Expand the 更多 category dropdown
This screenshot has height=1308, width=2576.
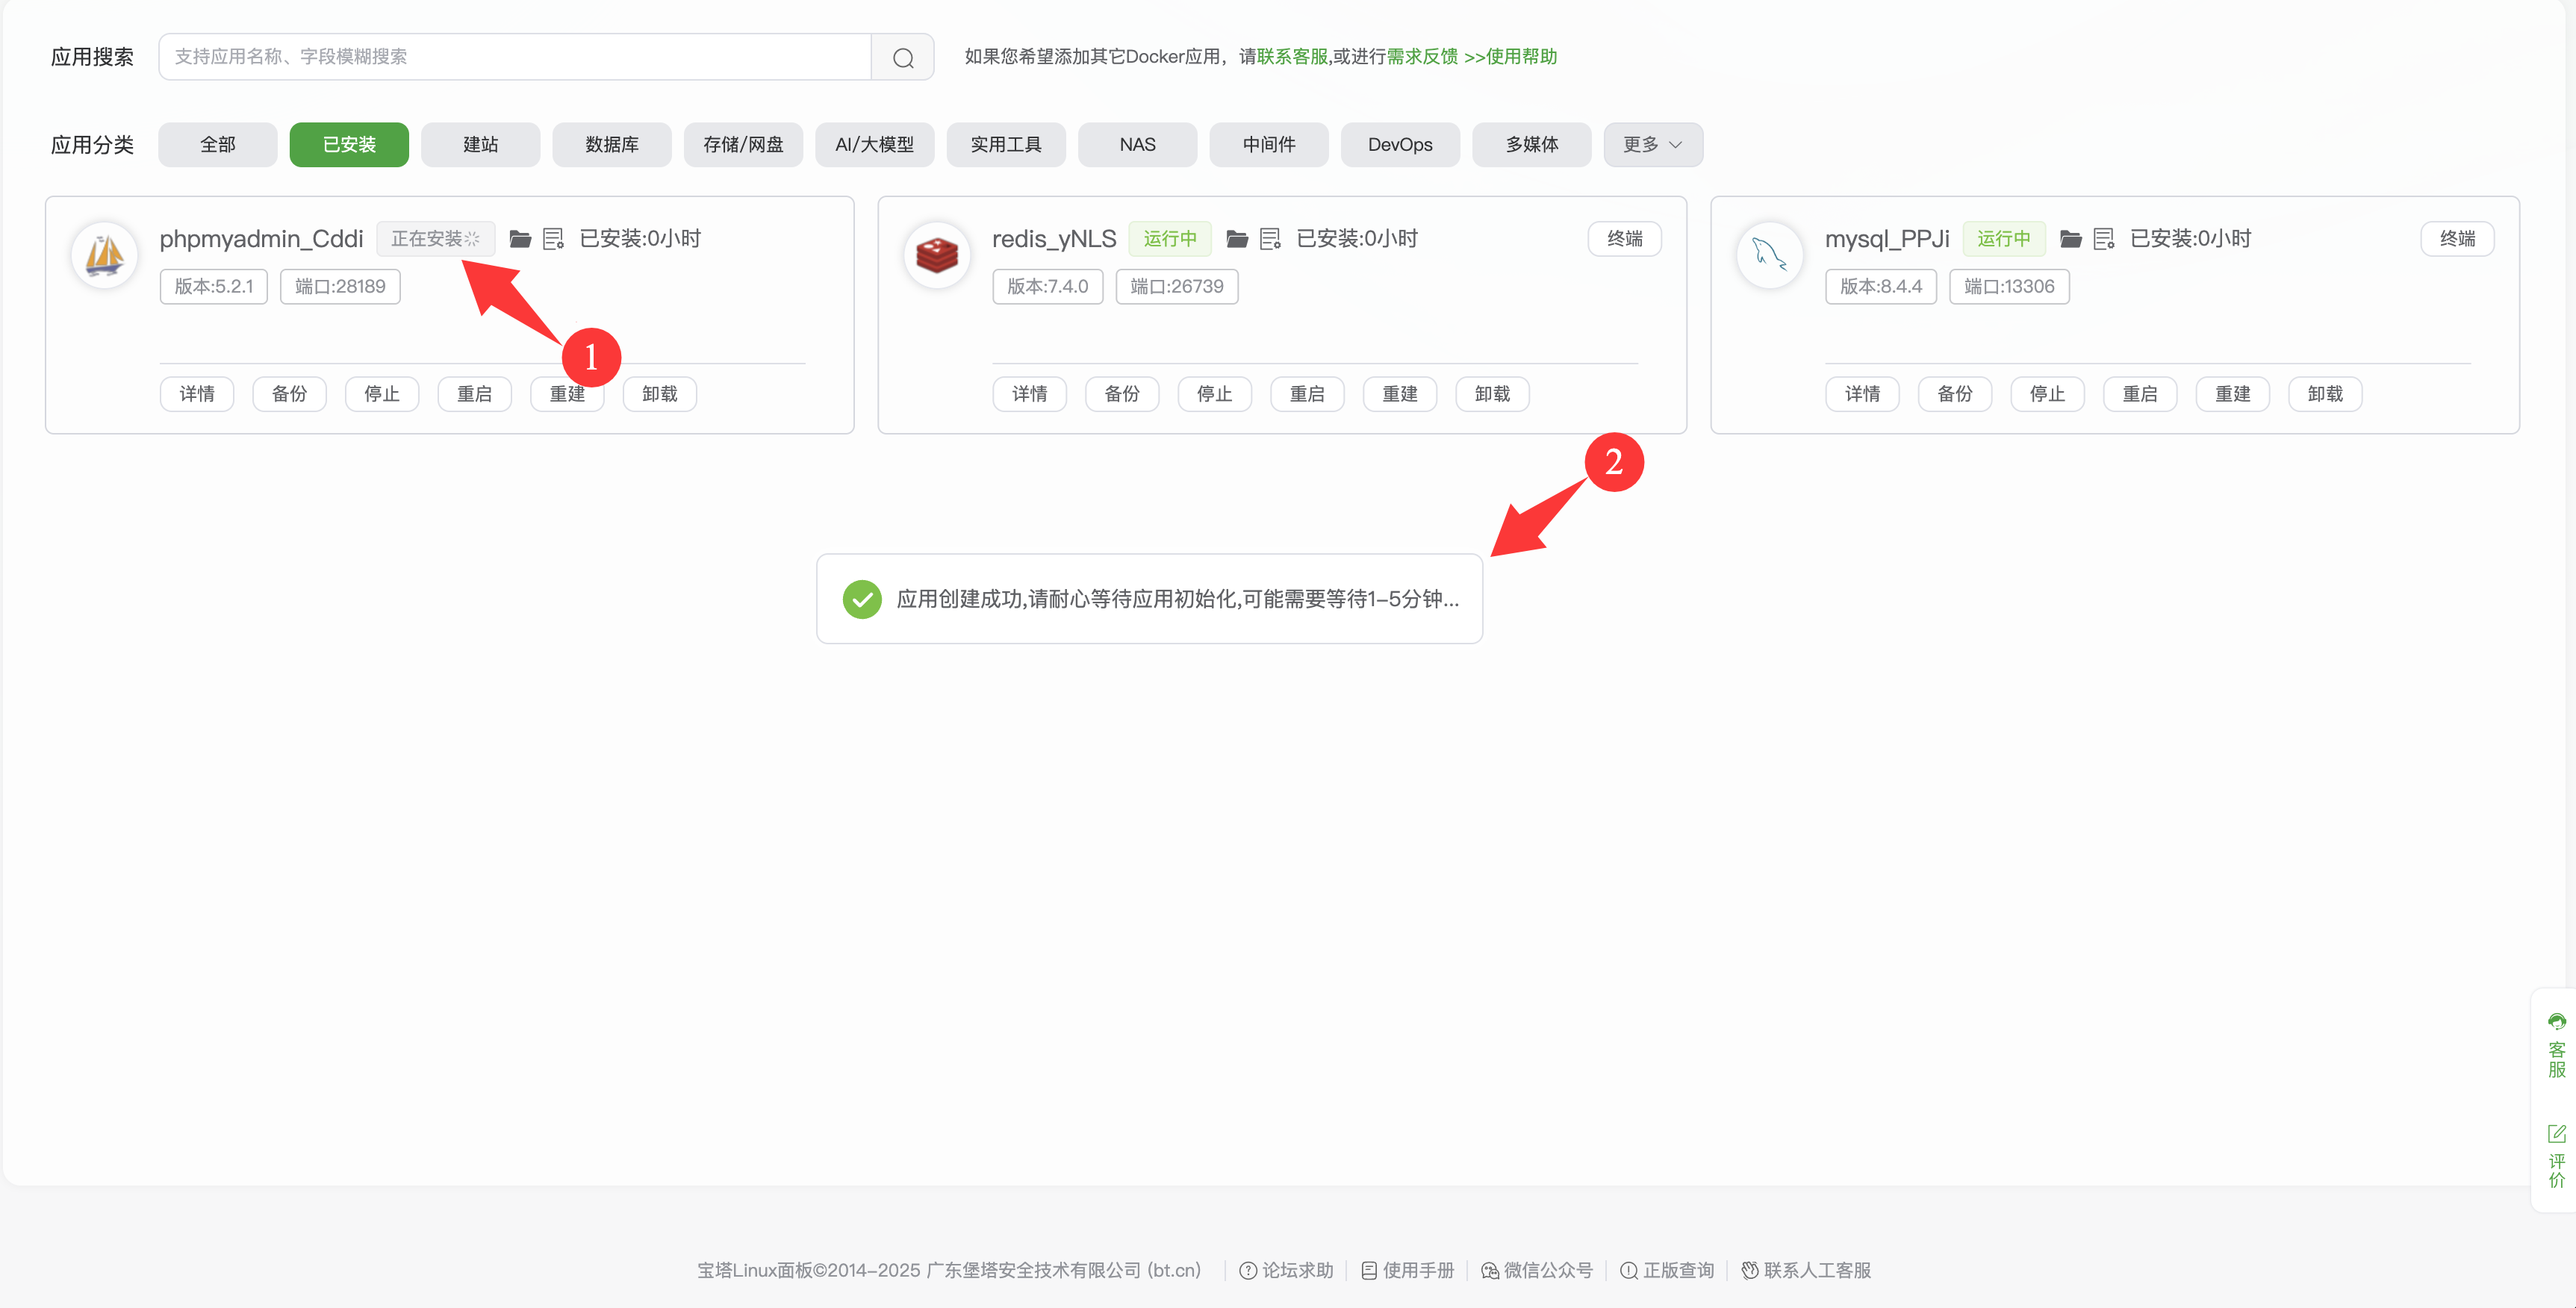(x=1652, y=145)
